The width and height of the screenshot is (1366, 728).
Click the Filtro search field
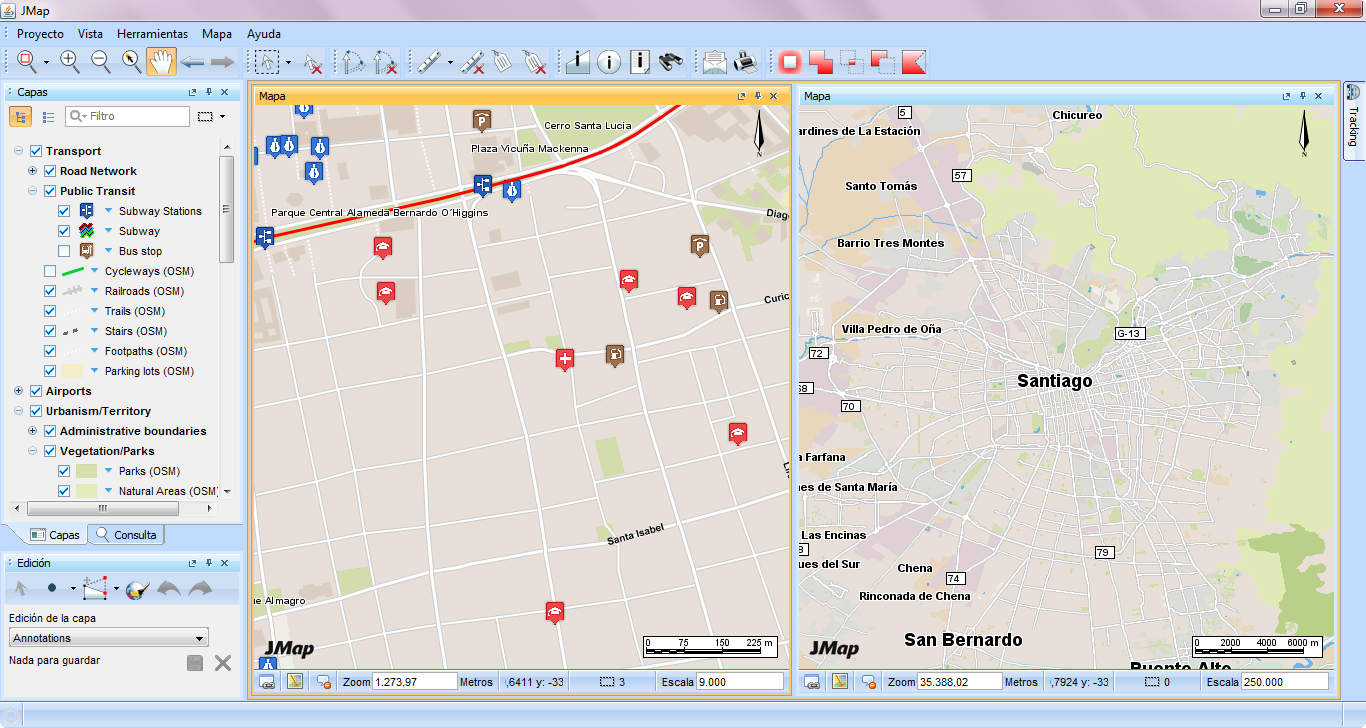tap(127, 117)
